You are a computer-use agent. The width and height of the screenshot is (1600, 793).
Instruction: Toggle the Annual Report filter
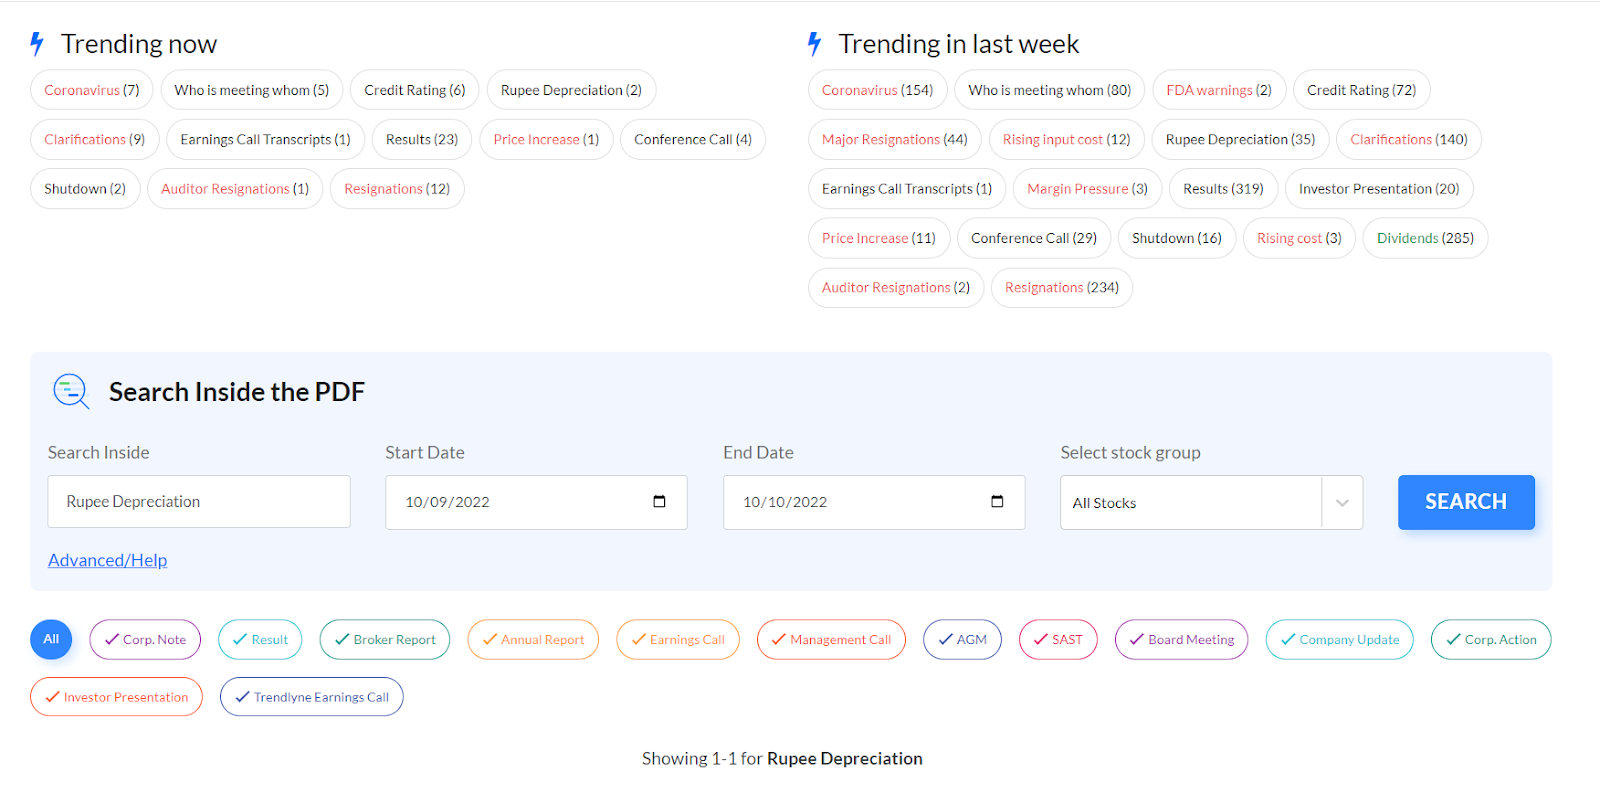tap(533, 640)
